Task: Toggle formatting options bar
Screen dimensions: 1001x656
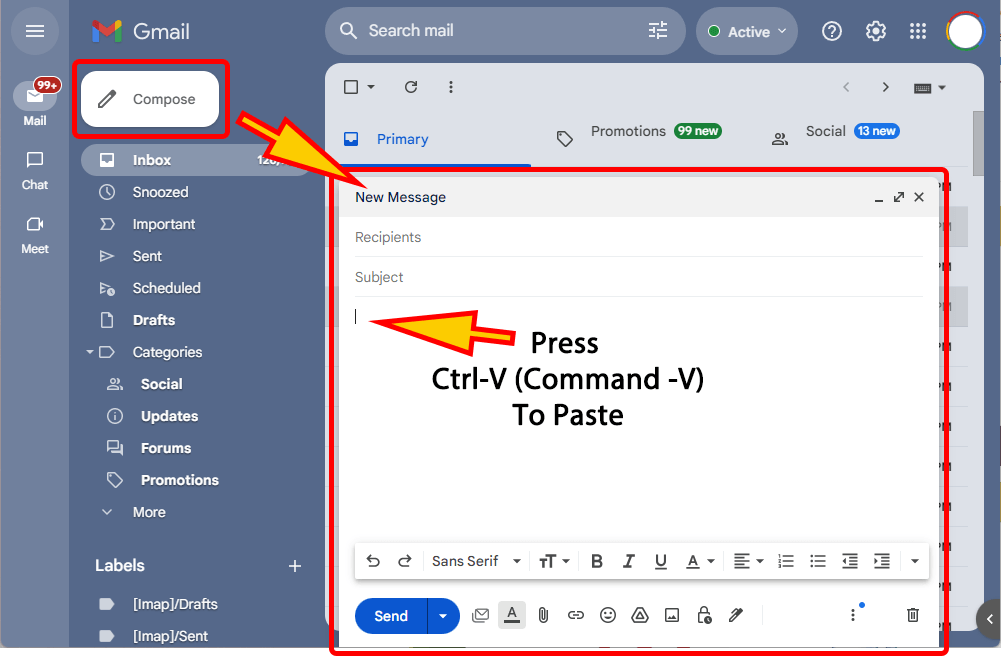Action: tap(511, 615)
